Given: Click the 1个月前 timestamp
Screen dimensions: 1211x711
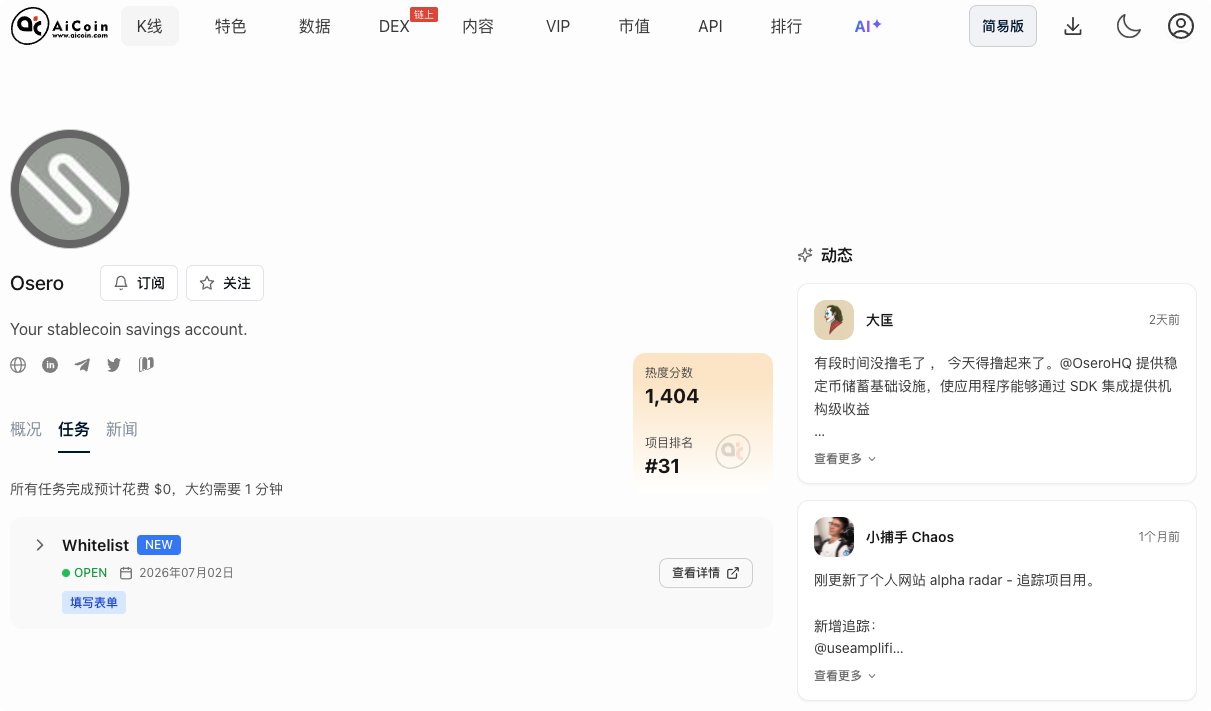Looking at the screenshot, I should tap(1159, 537).
